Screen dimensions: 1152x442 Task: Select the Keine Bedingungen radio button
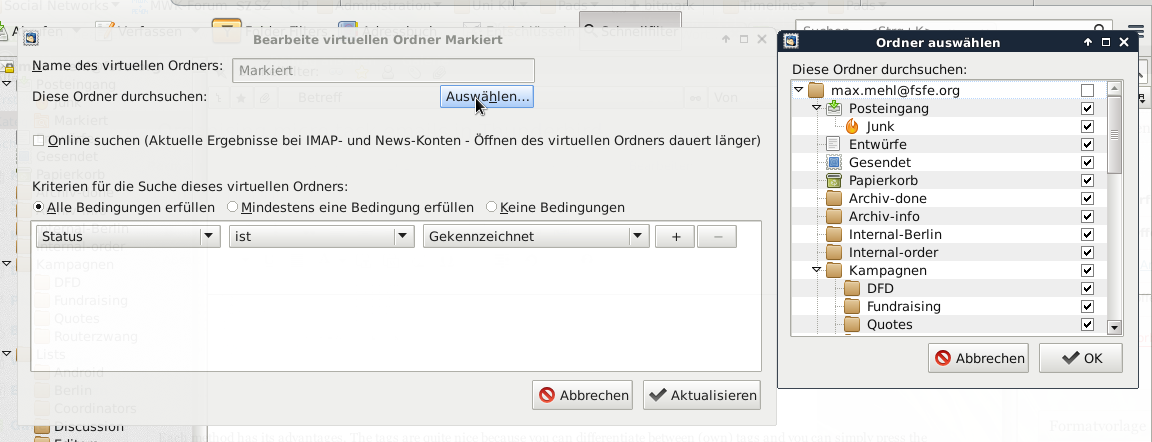pos(491,208)
